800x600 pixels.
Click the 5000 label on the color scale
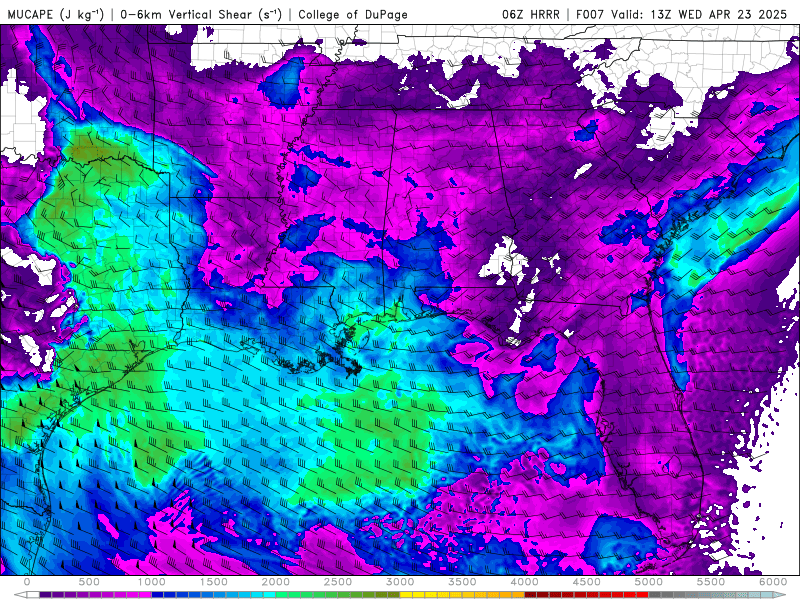pos(649,582)
